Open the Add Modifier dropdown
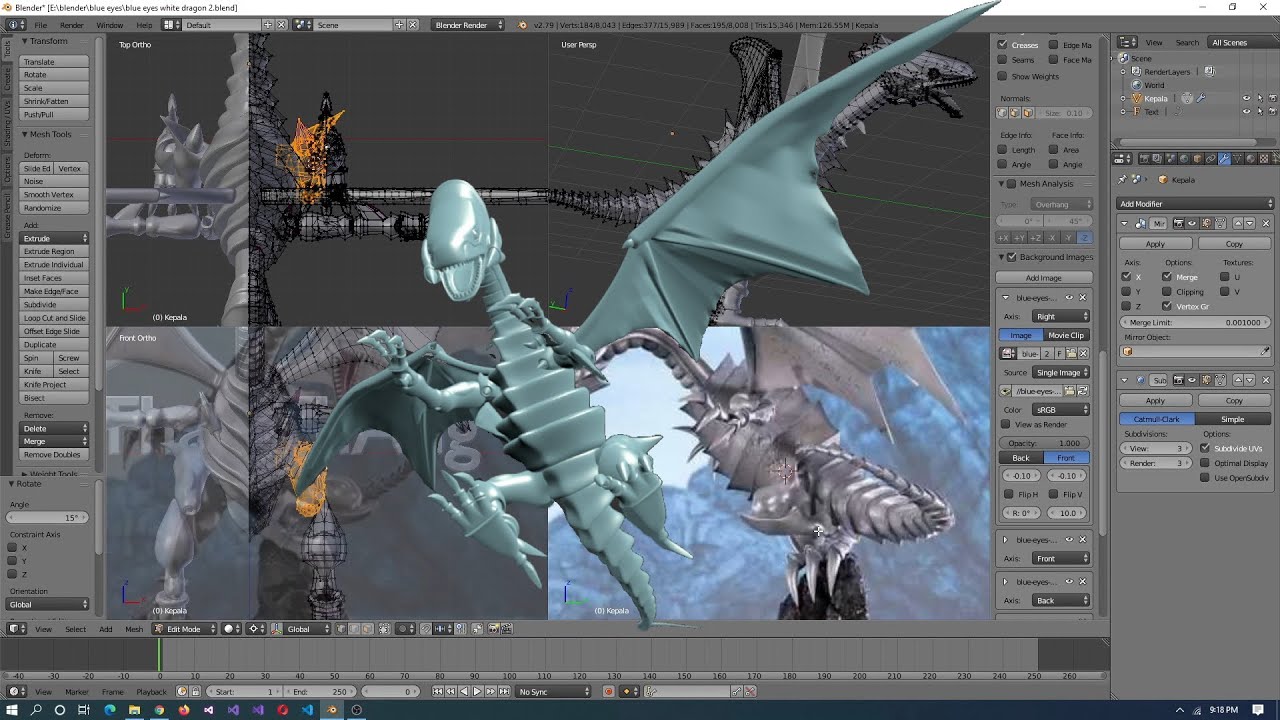This screenshot has width=1280, height=720. point(1196,204)
